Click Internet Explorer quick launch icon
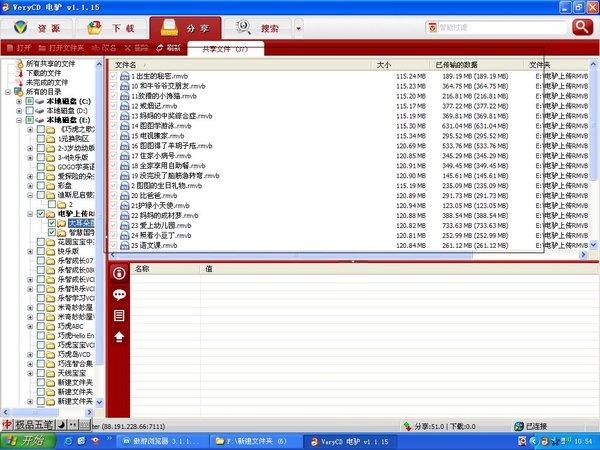600x450 pixels. click(x=68, y=441)
